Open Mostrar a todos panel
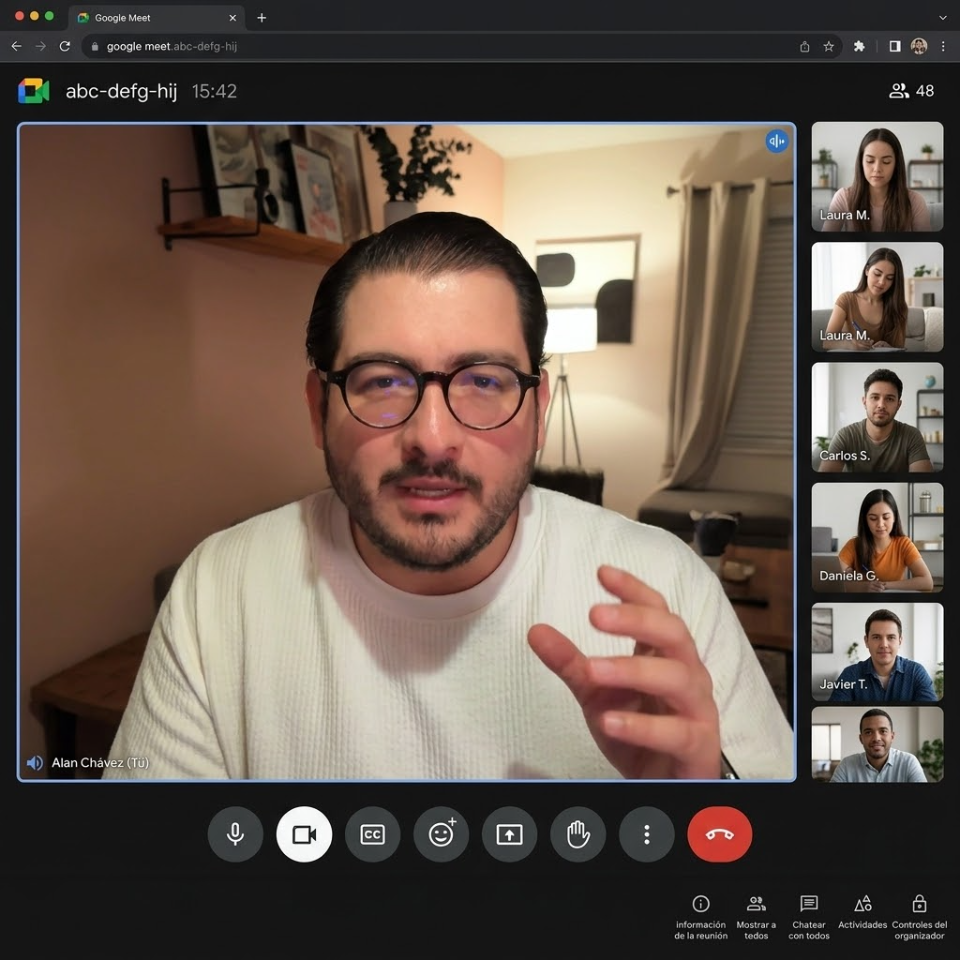 pyautogui.click(x=756, y=917)
